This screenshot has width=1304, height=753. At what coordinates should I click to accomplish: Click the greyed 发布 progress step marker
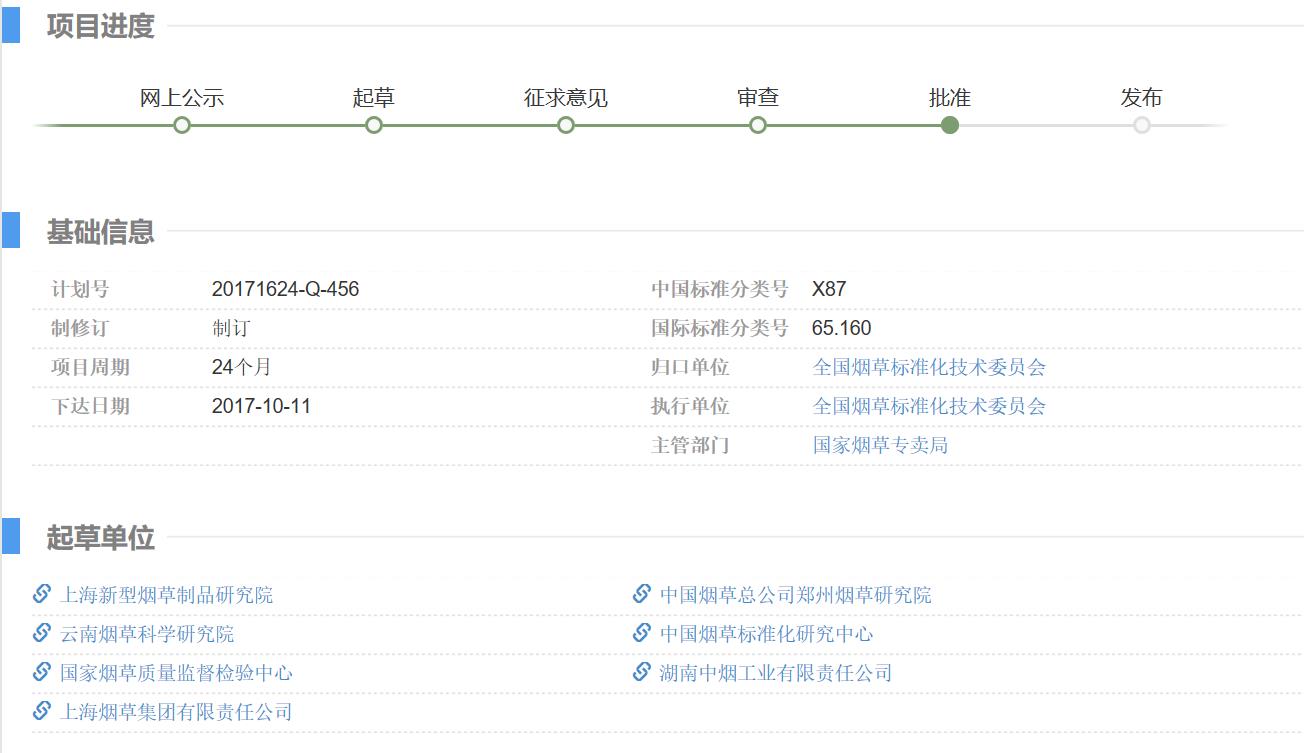(1142, 125)
